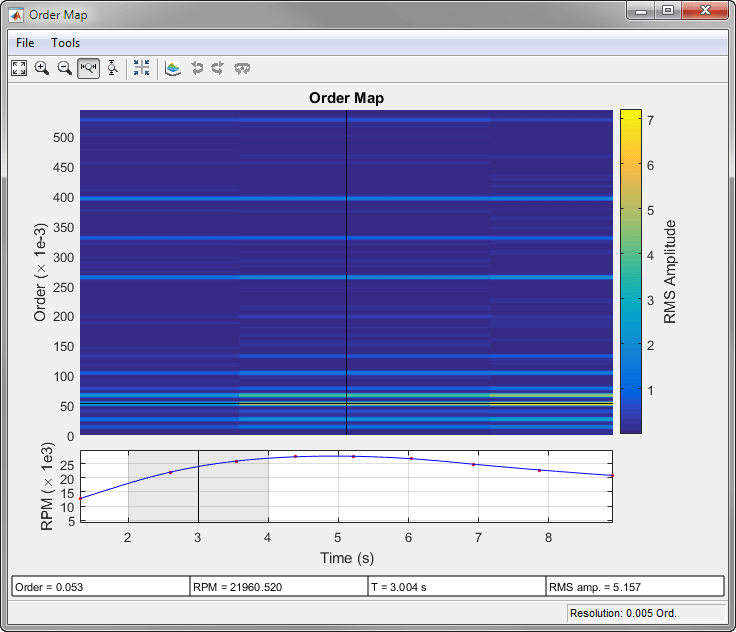Click the RMS Amplitude colorbar
The width and height of the screenshot is (736, 632).
pyautogui.click(x=630, y=270)
